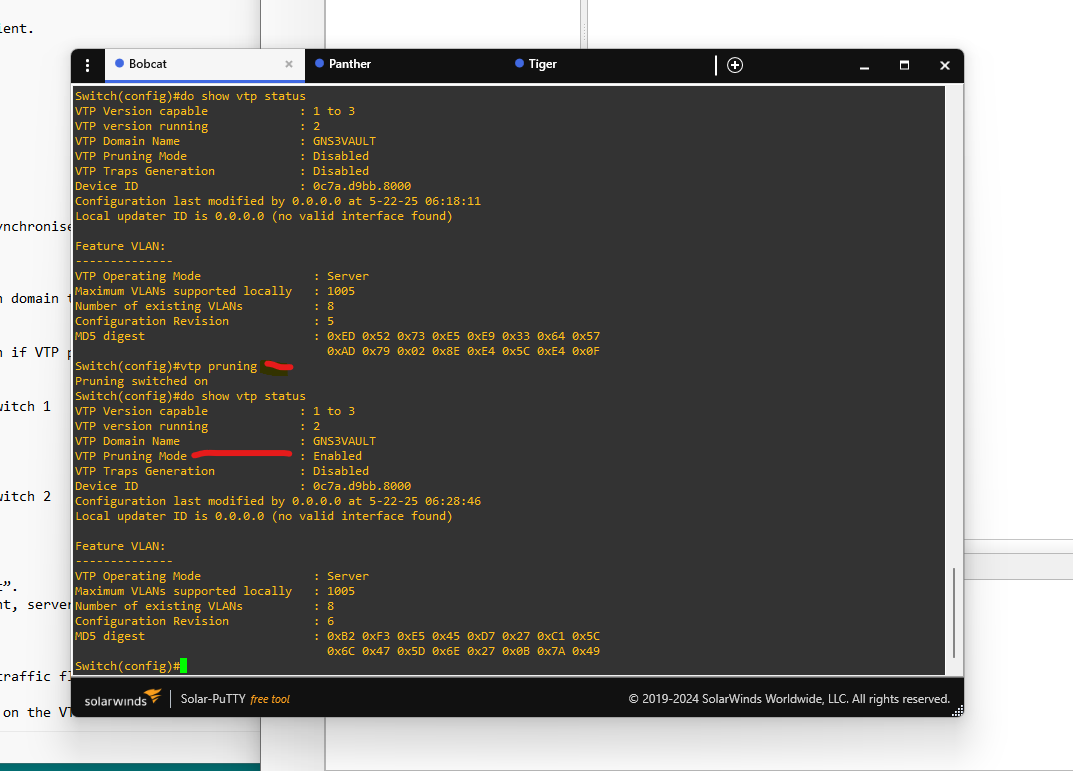Click MD5 digest line starting 0xB2

[337, 636]
